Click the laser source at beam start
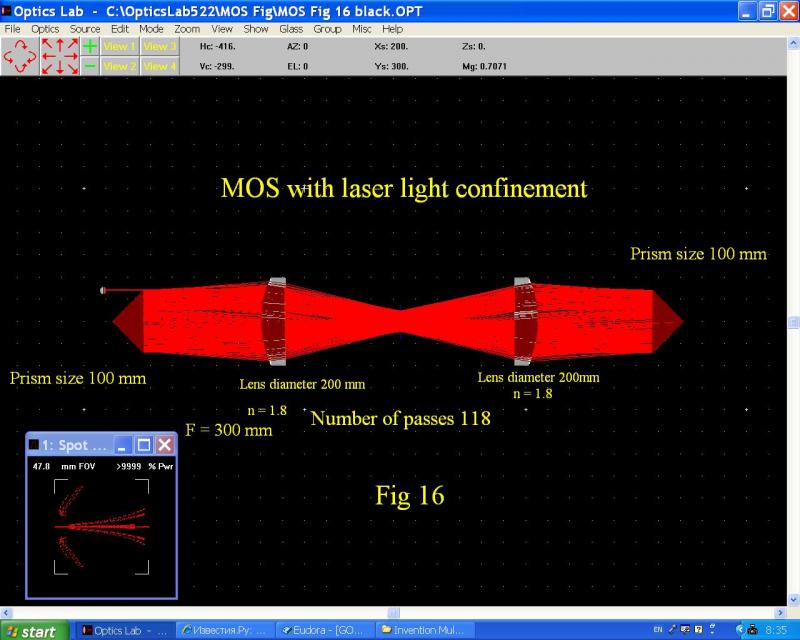Image resolution: width=800 pixels, height=640 pixels. pyautogui.click(x=104, y=291)
